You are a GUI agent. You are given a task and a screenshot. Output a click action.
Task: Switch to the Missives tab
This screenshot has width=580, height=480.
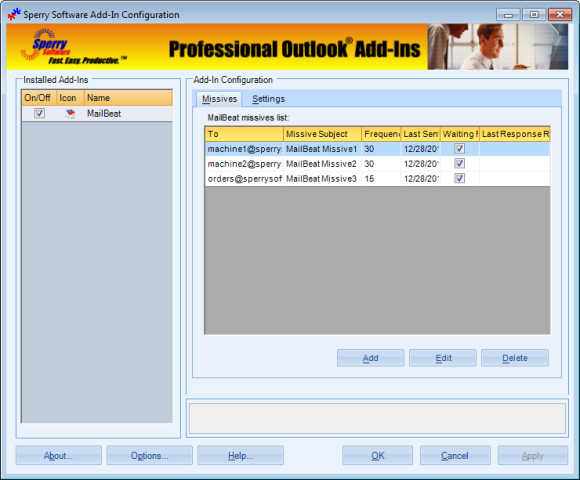coord(219,99)
